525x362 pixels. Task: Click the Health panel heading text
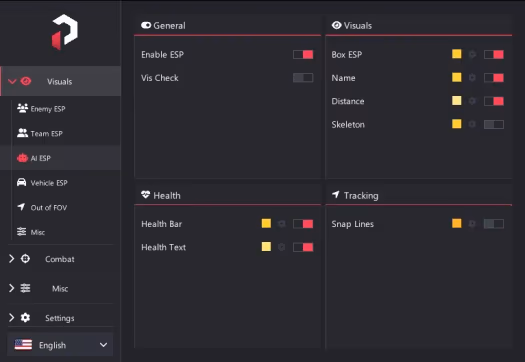167,195
